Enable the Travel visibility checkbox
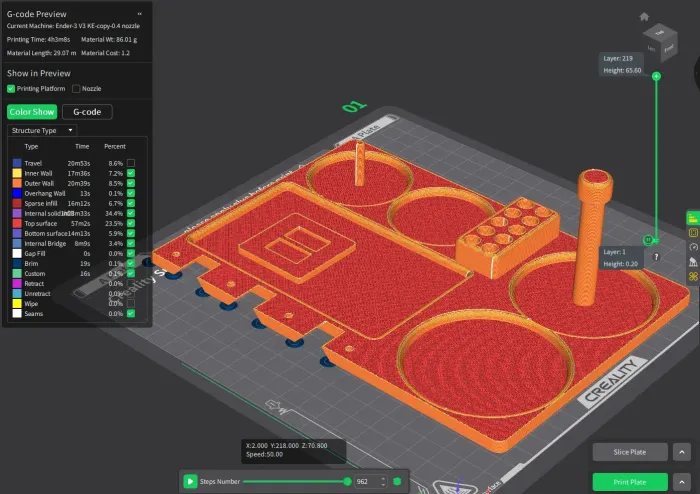The image size is (700, 494). click(131, 162)
